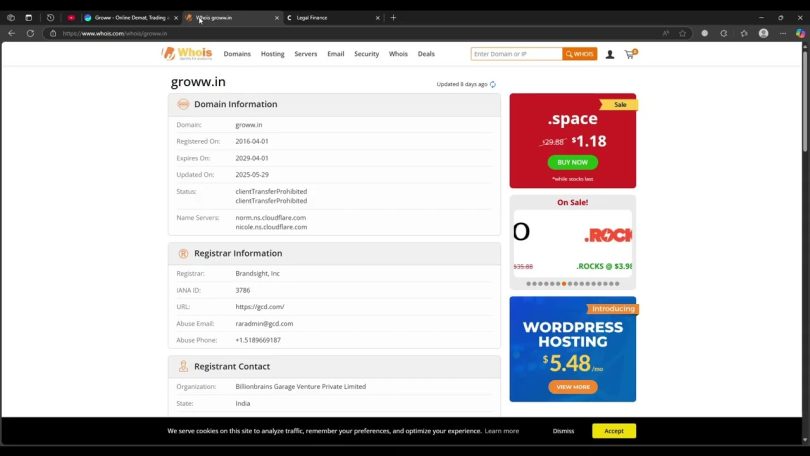810x456 pixels.
Task: Click the abuse phone +1.5189669187
Action: click(x=258, y=340)
